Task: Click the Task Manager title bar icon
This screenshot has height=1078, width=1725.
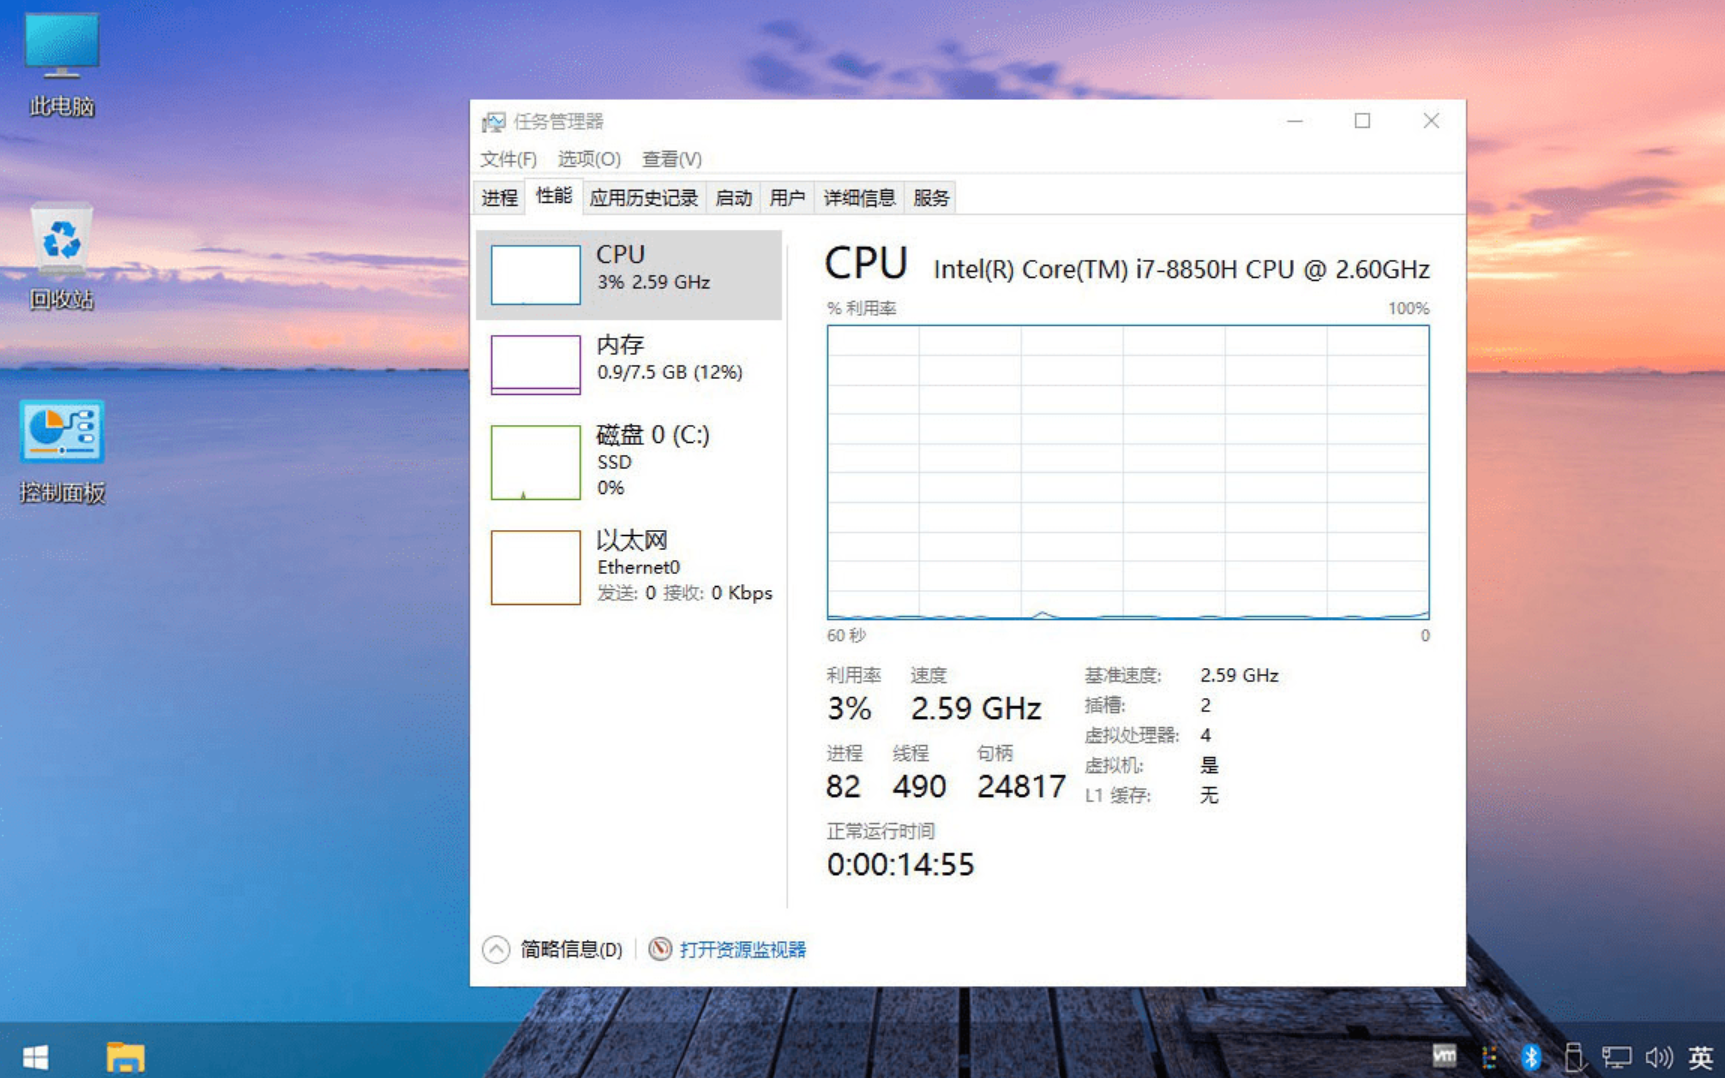Action: pos(493,122)
